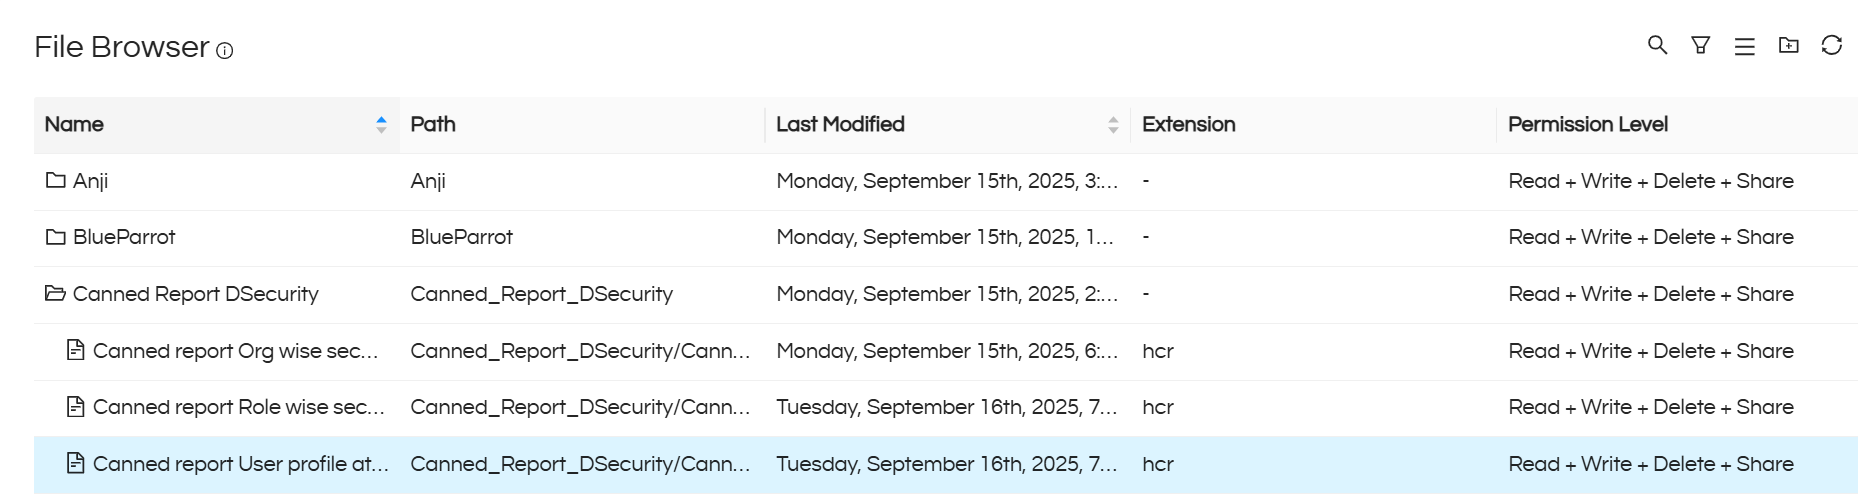Select Canned report User profile file
The height and width of the screenshot is (504, 1858).
240,464
